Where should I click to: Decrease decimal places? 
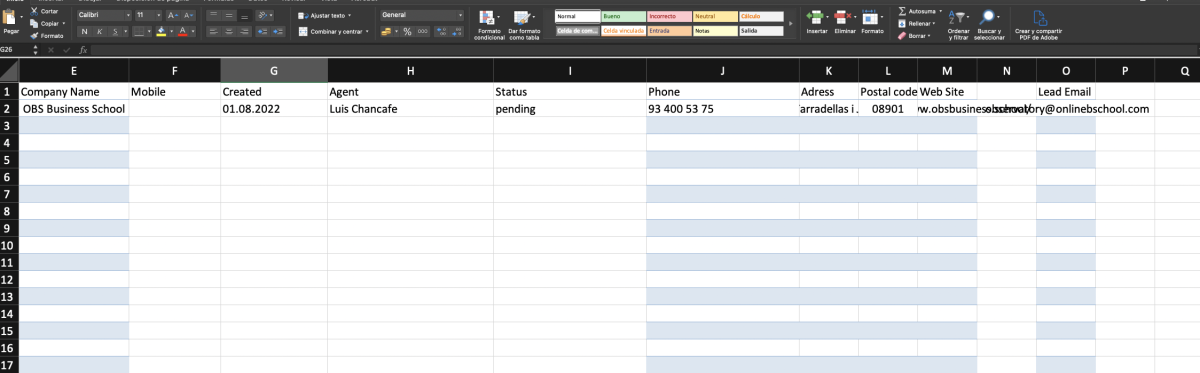coord(457,32)
